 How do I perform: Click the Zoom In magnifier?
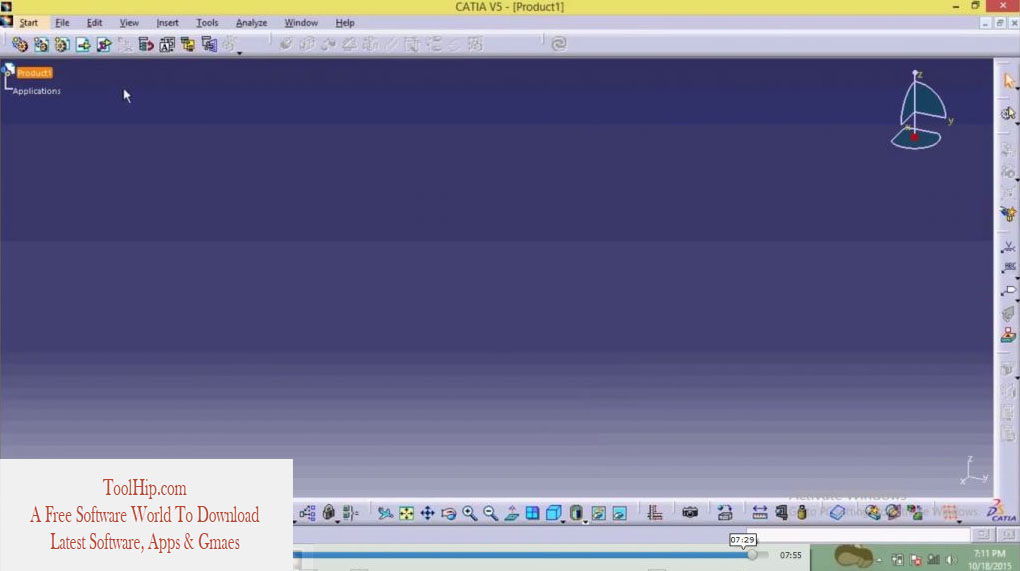point(470,513)
